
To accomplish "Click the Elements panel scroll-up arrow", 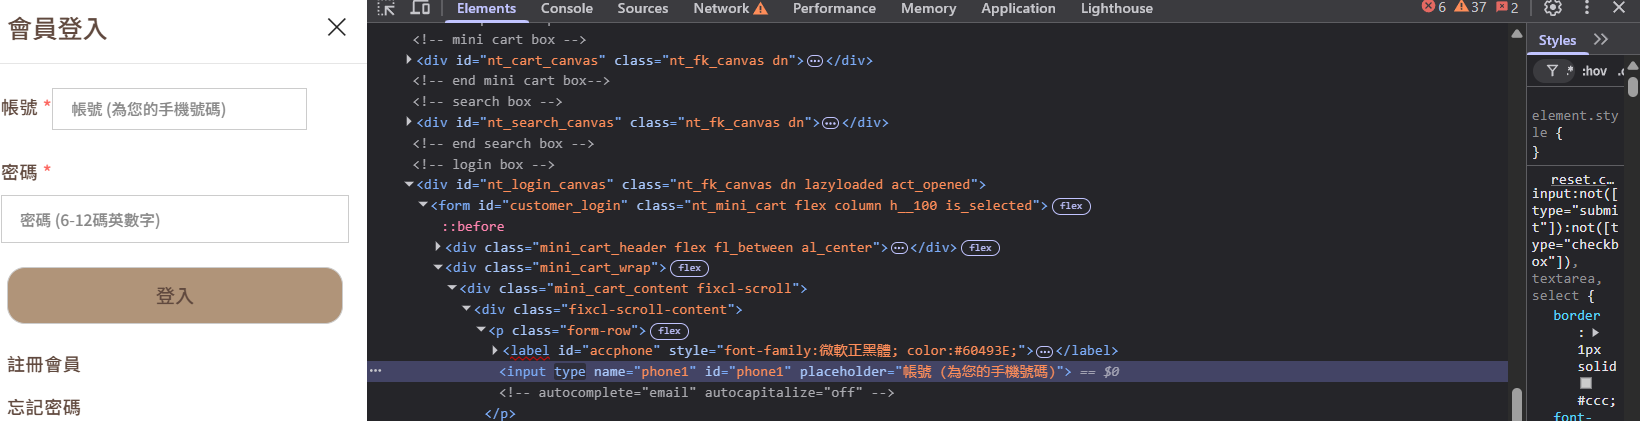I will [1517, 35].
